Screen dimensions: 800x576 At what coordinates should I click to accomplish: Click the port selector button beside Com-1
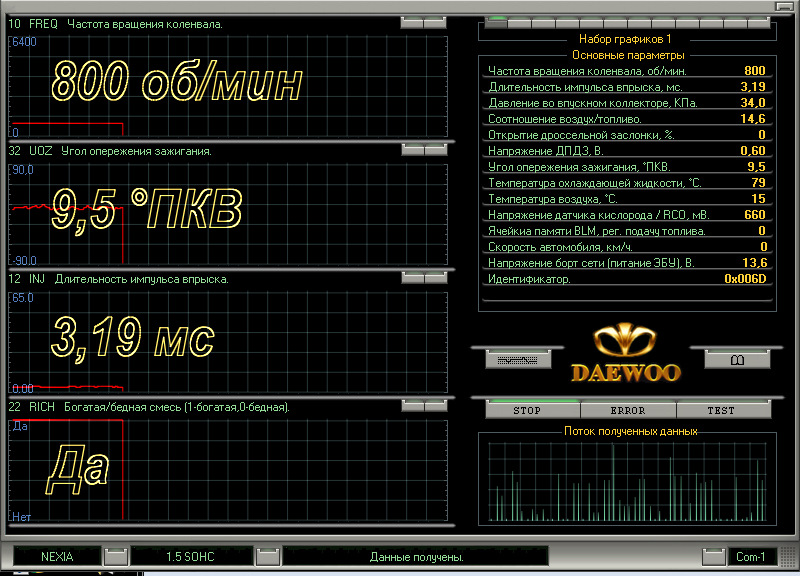[x=714, y=557]
